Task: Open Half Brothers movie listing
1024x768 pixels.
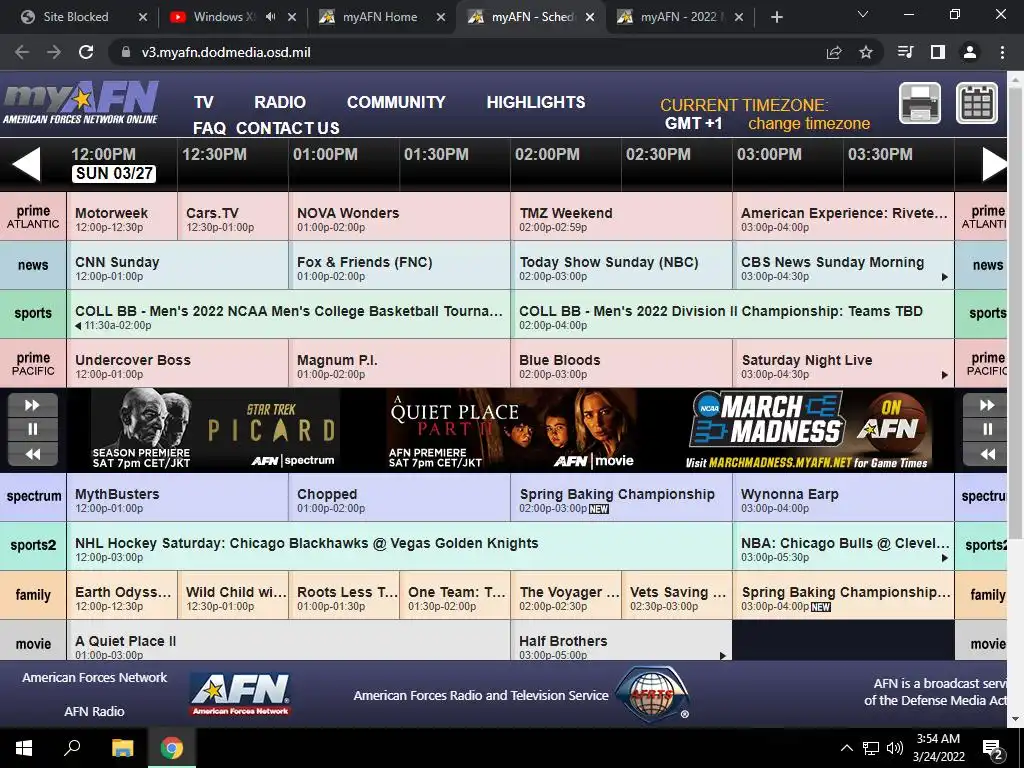Action: coord(622,640)
